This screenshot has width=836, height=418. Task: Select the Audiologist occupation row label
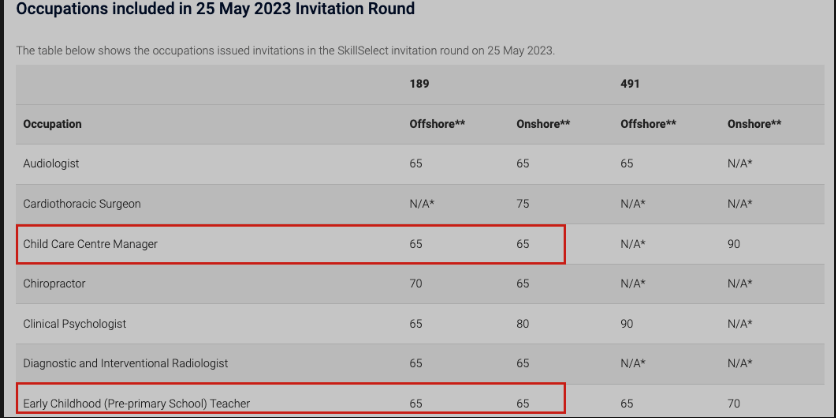click(51, 163)
